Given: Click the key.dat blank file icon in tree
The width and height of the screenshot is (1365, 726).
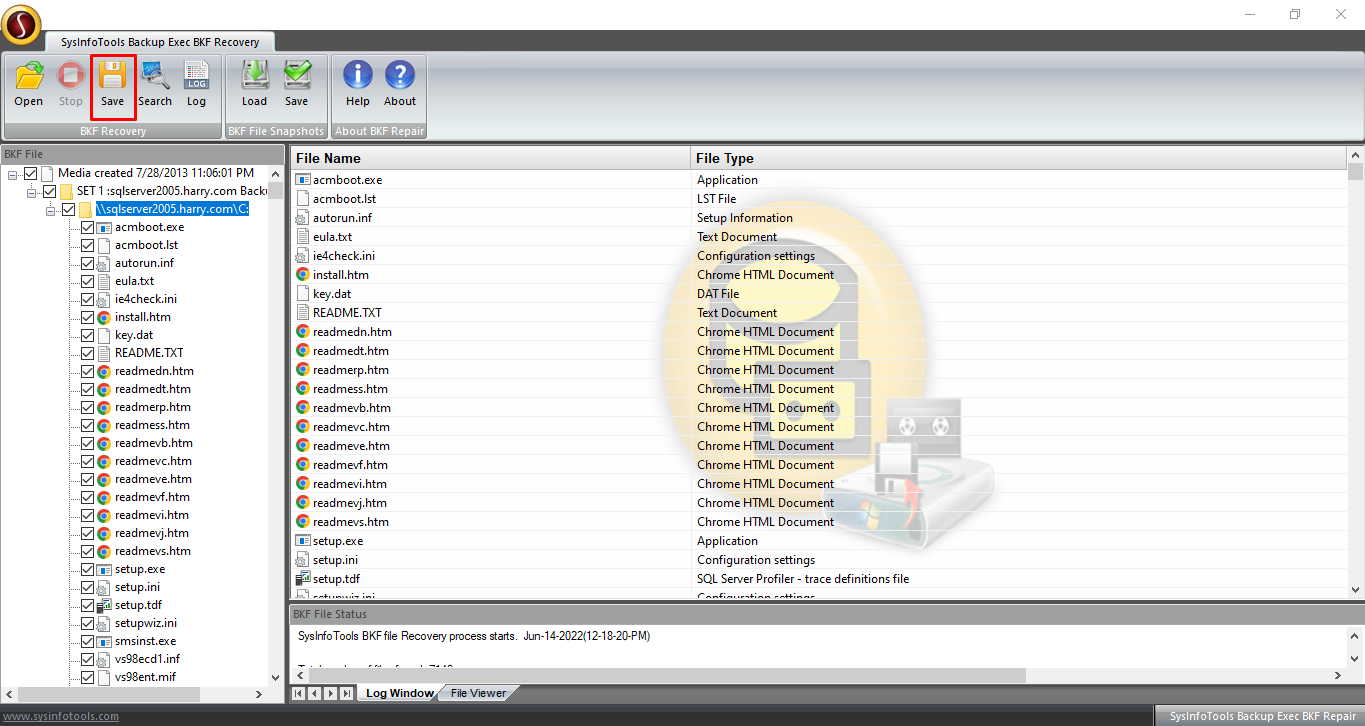Looking at the screenshot, I should click(104, 335).
